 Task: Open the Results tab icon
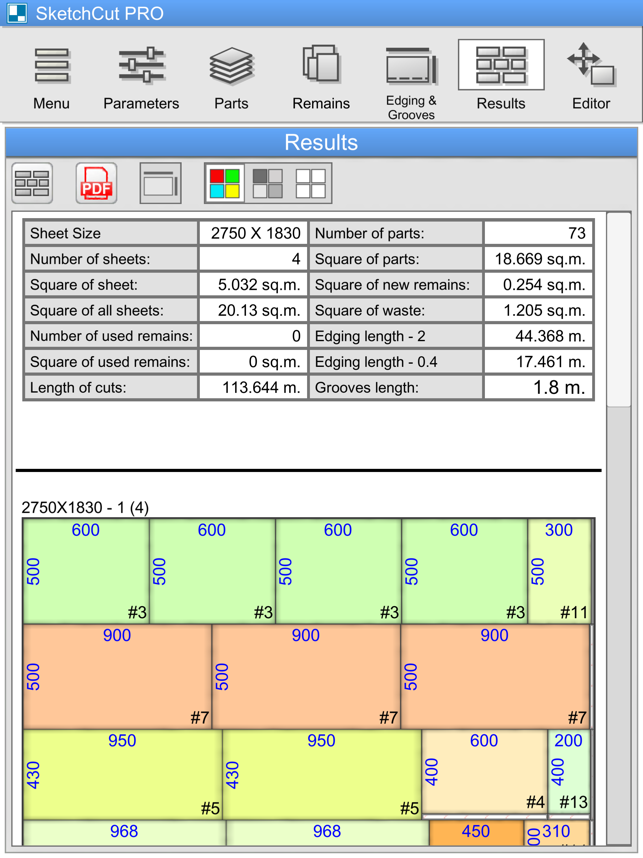click(x=501, y=65)
